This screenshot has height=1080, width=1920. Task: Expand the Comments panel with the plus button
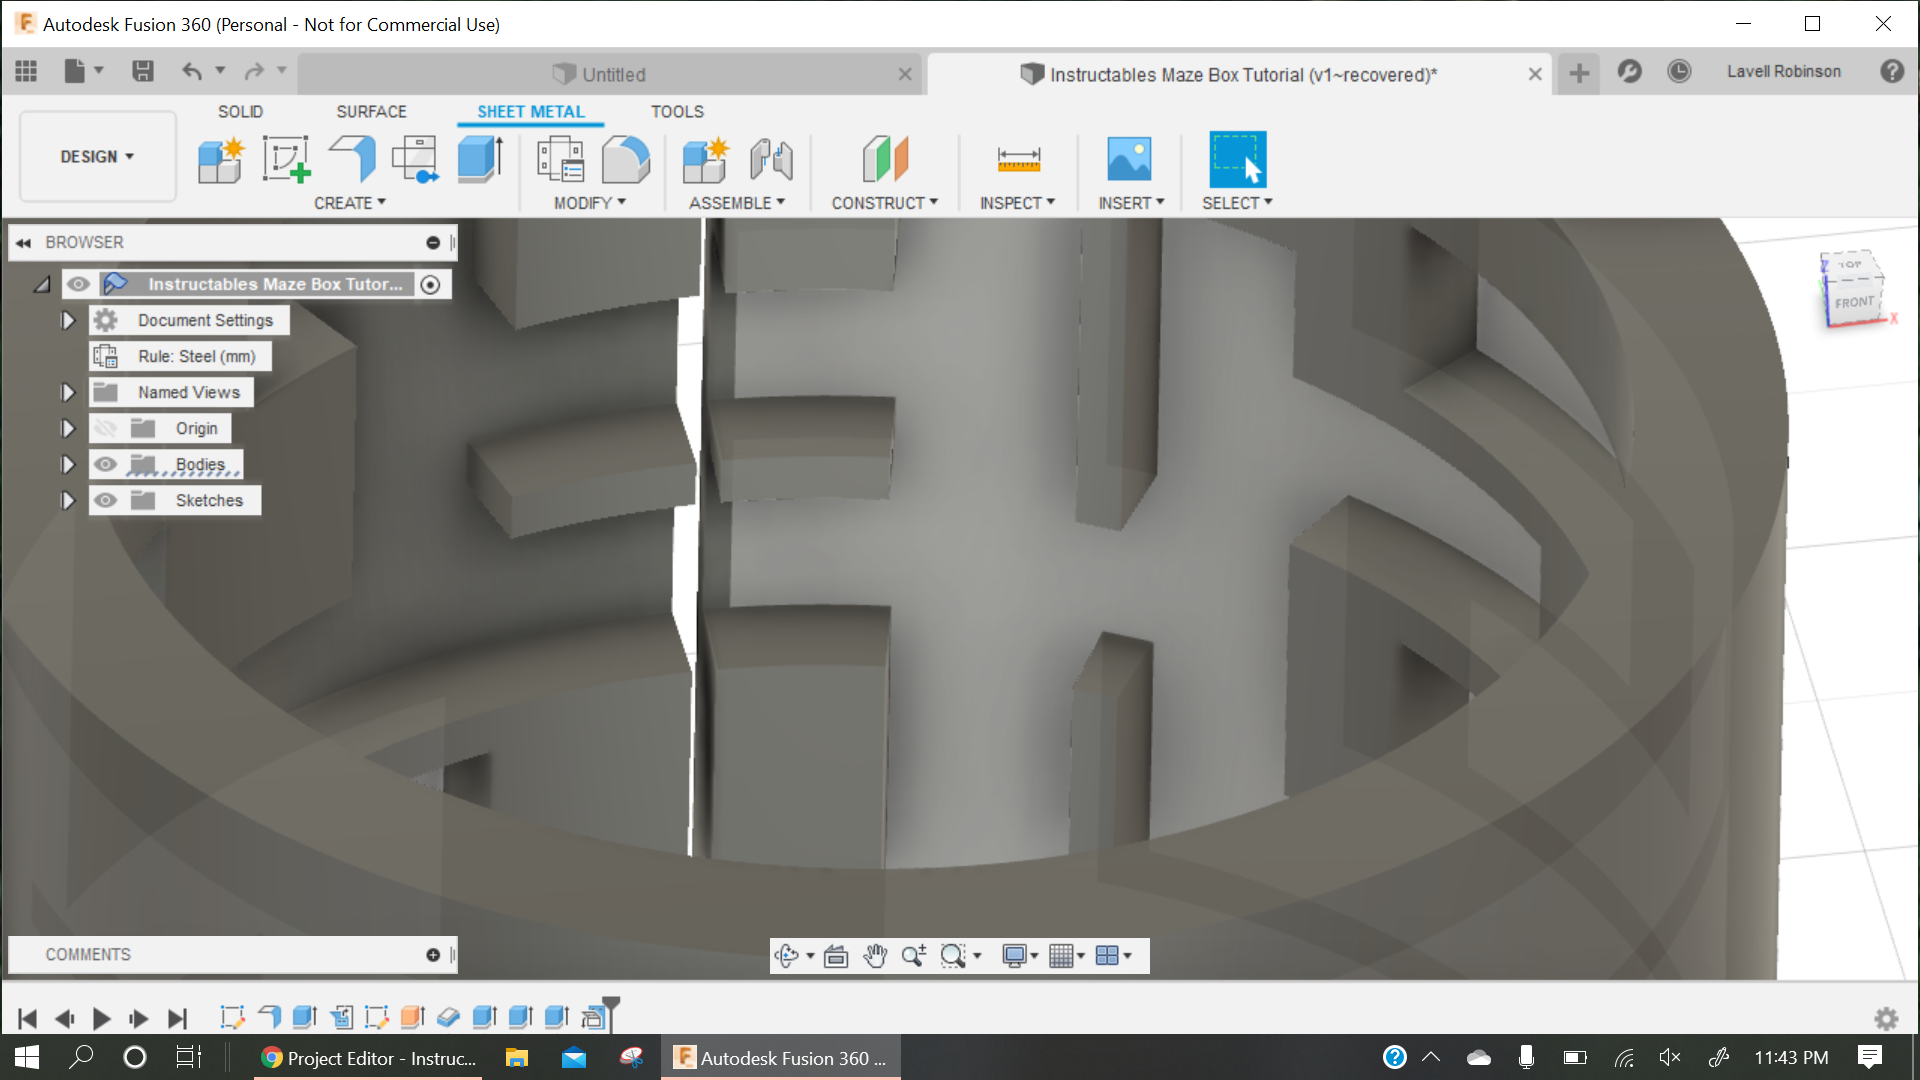(x=433, y=955)
